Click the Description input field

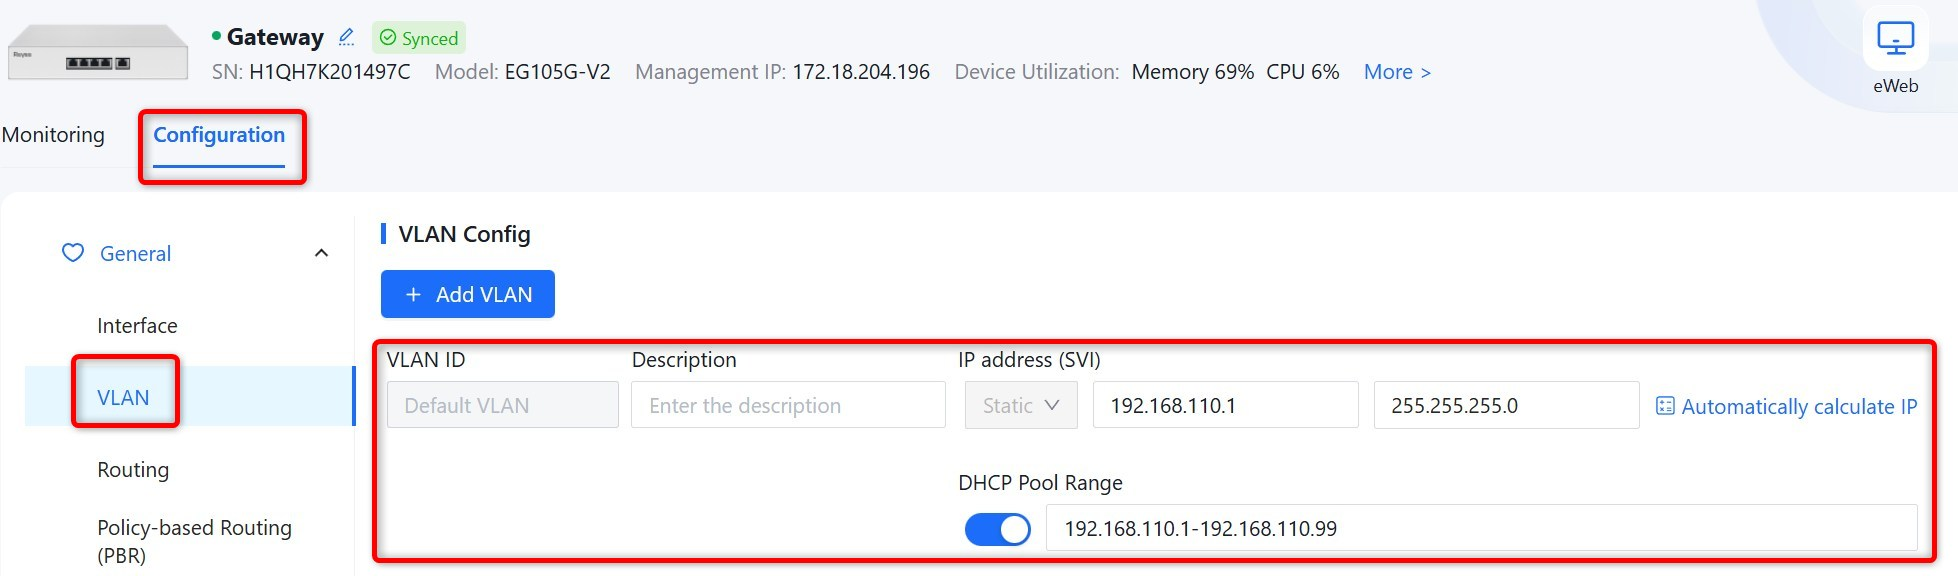pos(788,405)
